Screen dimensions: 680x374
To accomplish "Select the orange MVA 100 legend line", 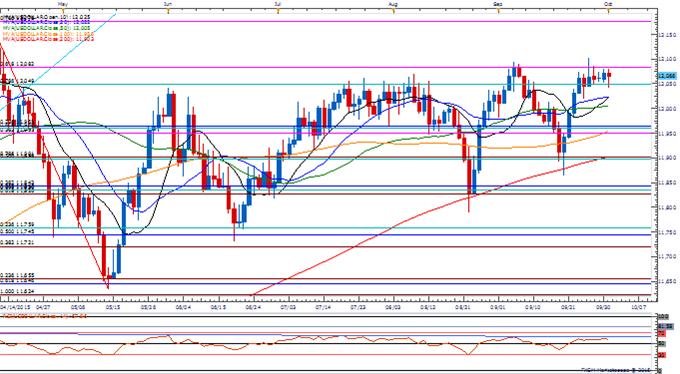I will pyautogui.click(x=48, y=33).
